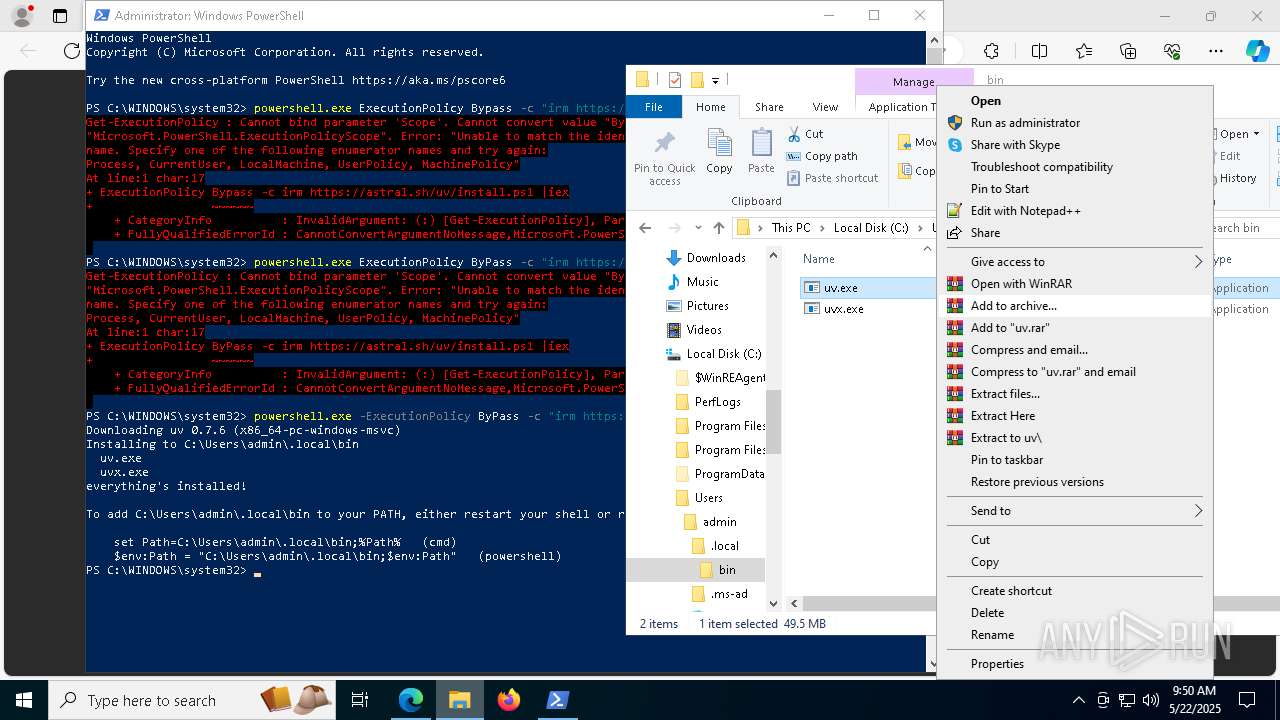This screenshot has width=1280, height=720.
Task: Open recent locations dropdown arrow
Action: coord(697,228)
